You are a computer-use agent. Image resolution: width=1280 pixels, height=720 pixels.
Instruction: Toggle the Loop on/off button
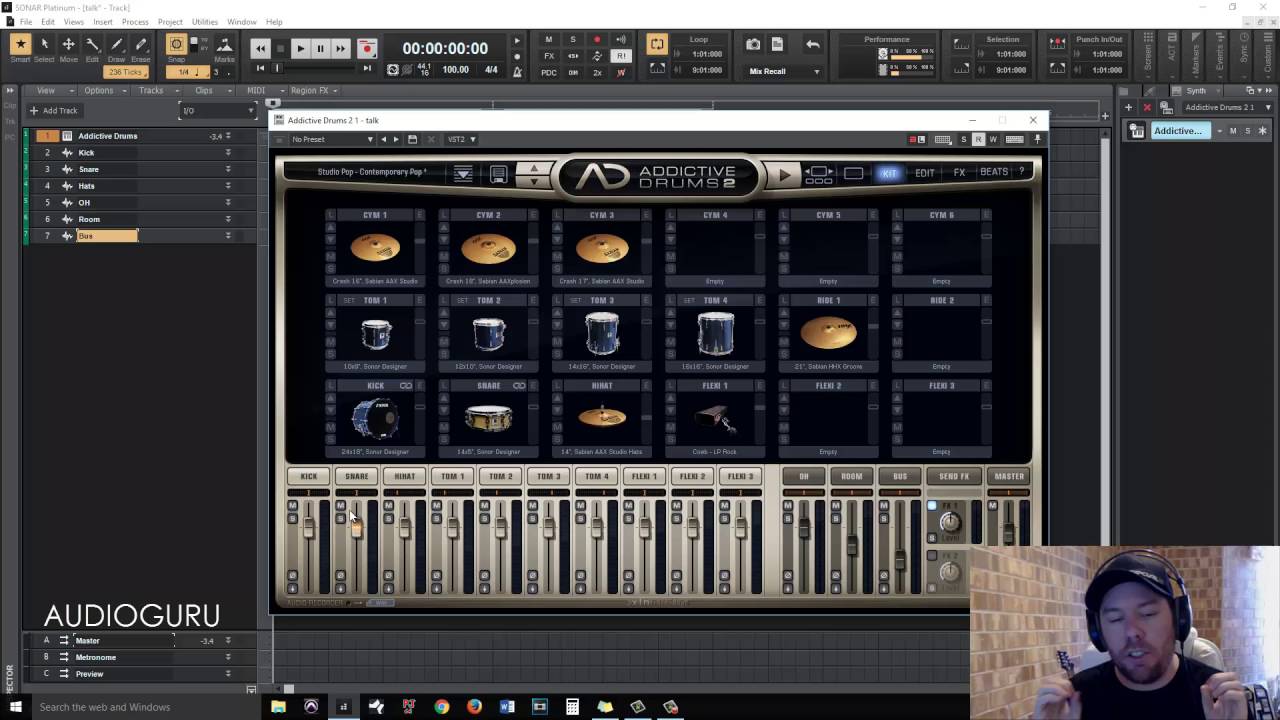pos(657,44)
